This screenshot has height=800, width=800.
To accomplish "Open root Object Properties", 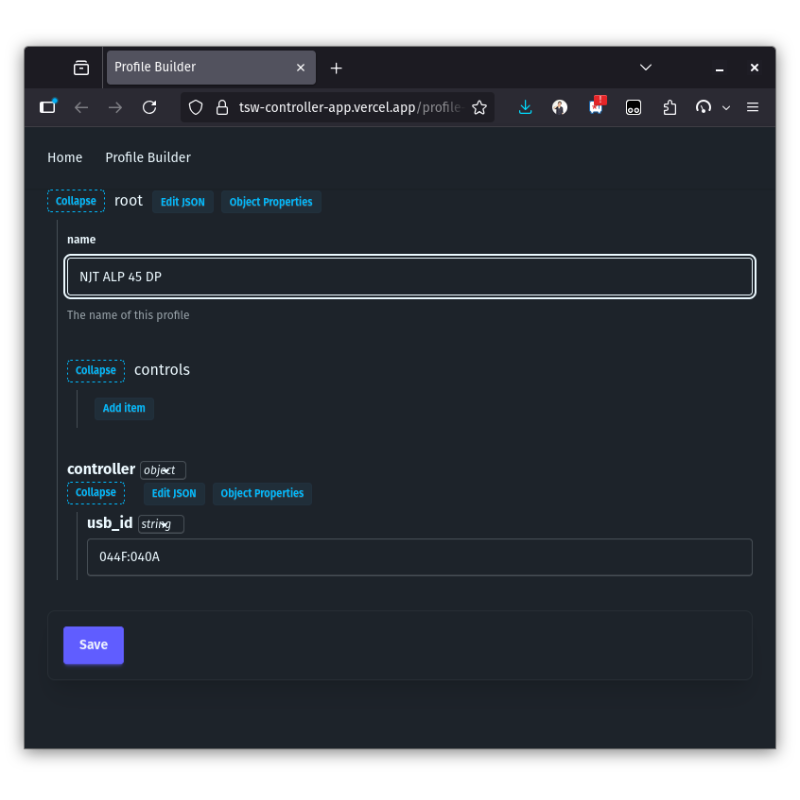I will (x=271, y=202).
